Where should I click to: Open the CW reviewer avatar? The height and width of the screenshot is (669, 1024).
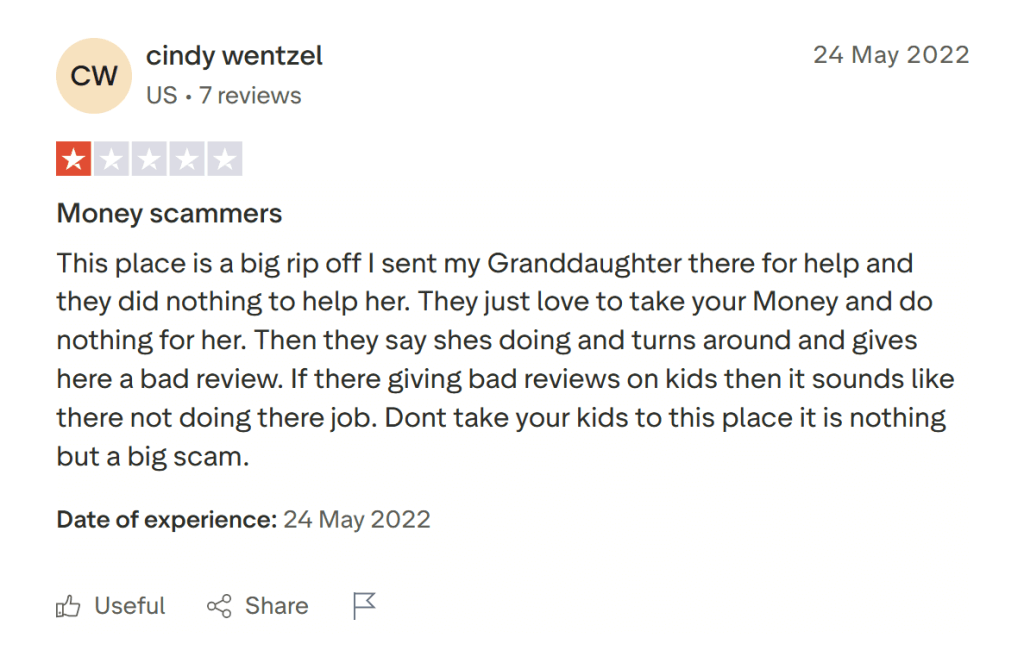95,75
